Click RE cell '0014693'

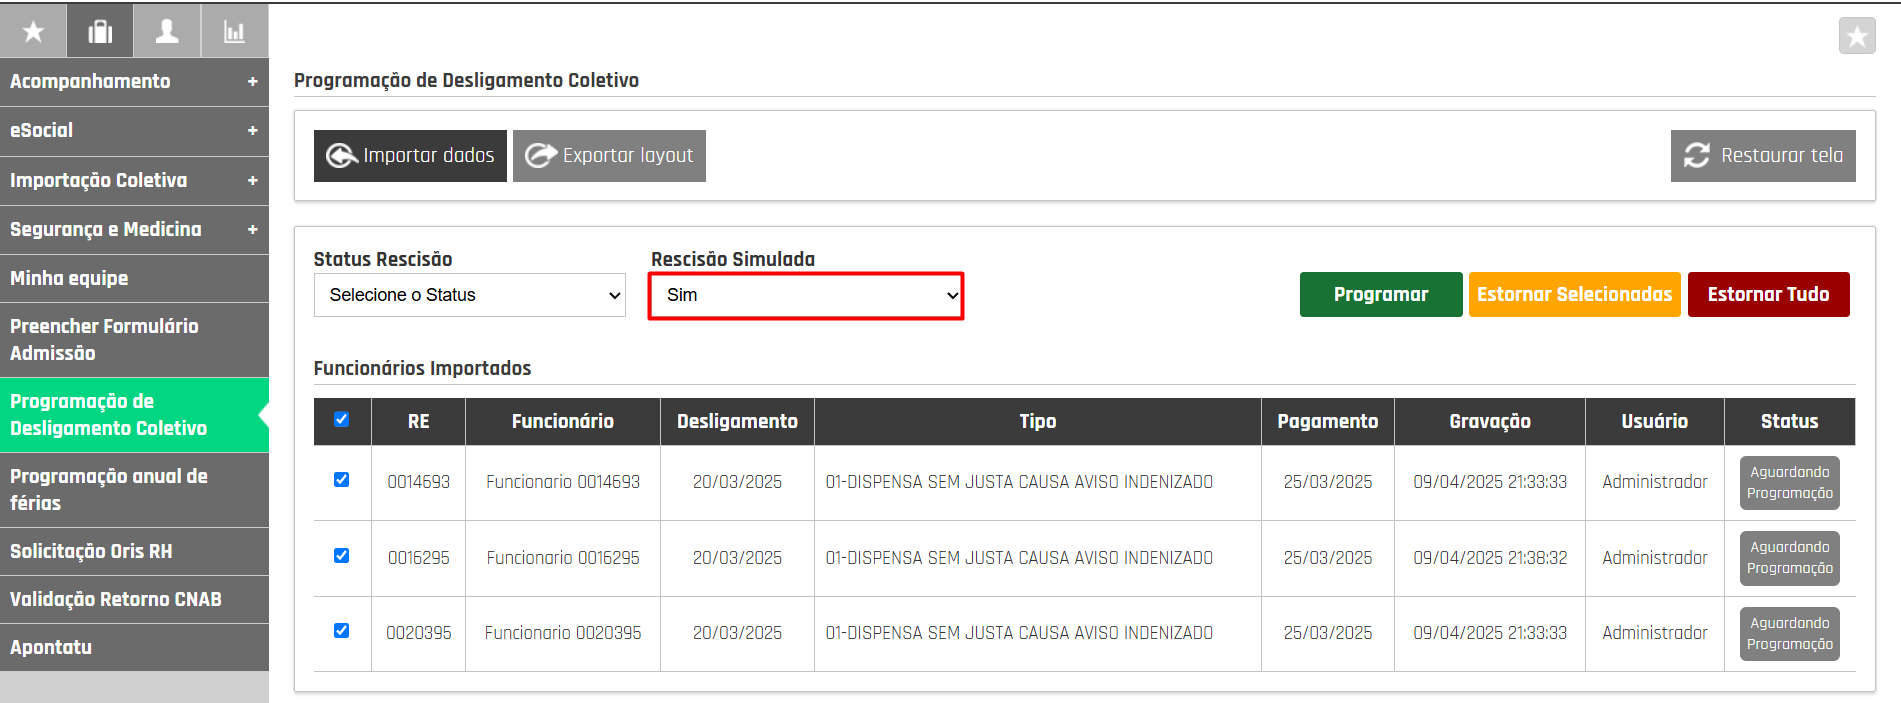(418, 482)
